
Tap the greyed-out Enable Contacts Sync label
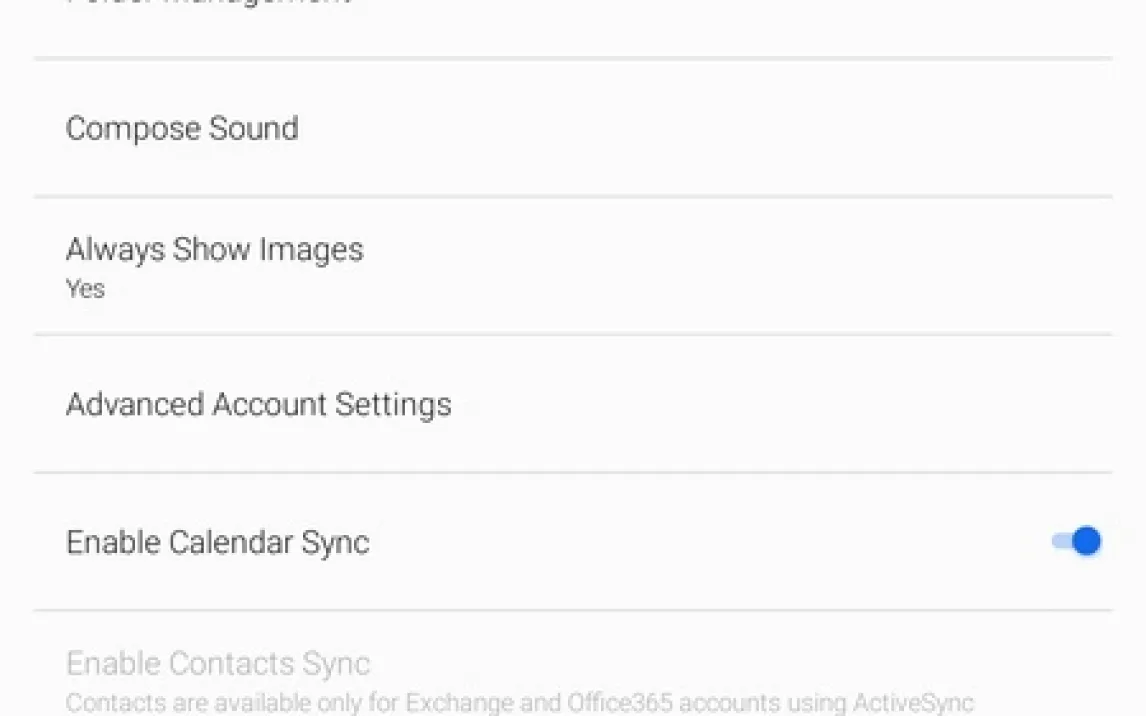click(217, 663)
